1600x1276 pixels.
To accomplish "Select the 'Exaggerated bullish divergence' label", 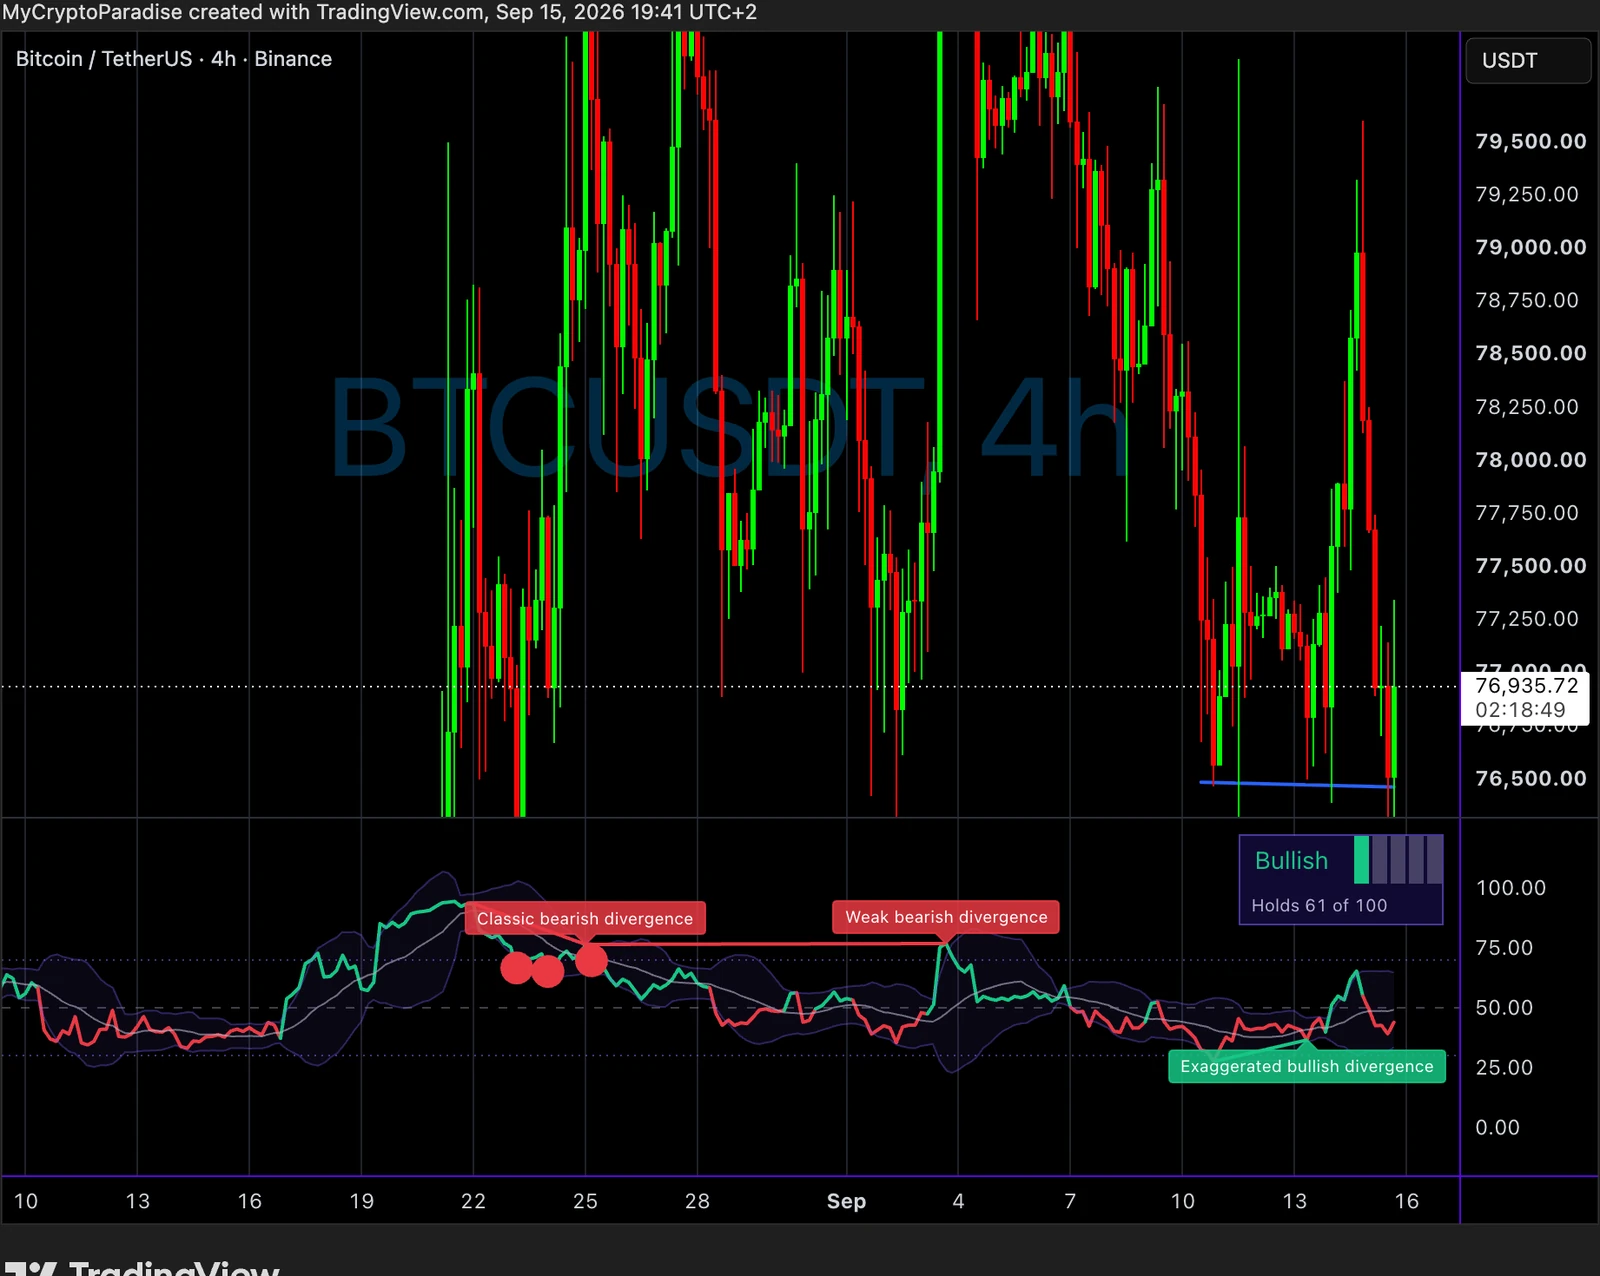I will [1307, 1066].
